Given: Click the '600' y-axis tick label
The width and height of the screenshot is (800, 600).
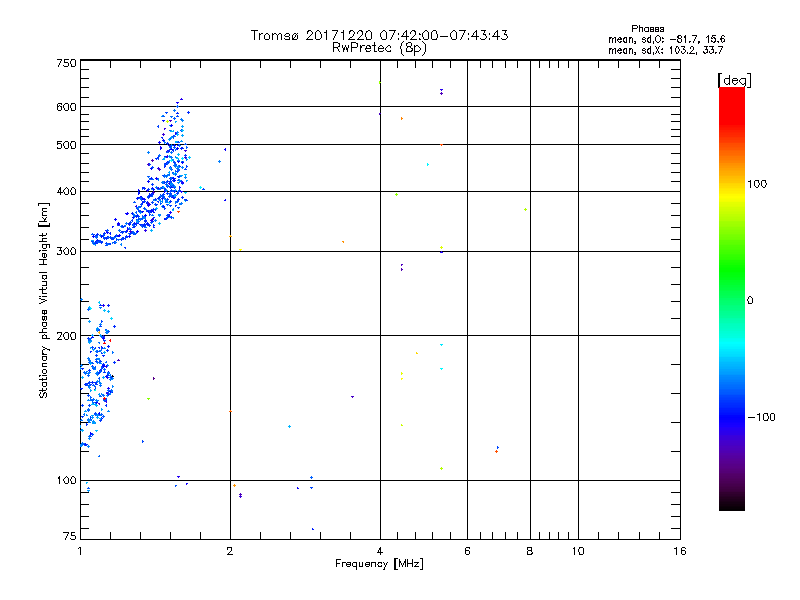Looking at the screenshot, I should point(66,107).
